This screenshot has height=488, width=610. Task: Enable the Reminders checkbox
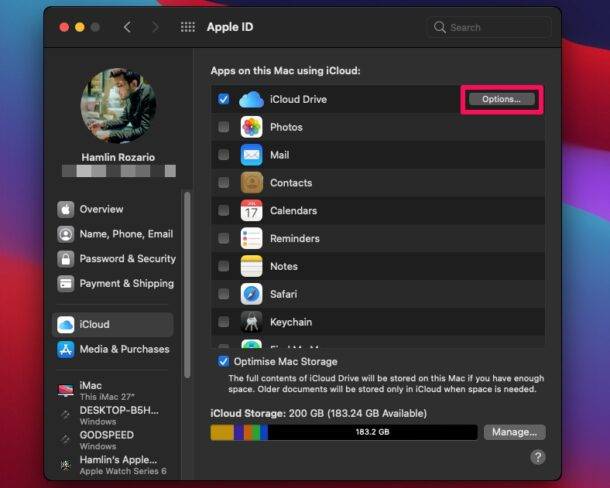(x=224, y=238)
